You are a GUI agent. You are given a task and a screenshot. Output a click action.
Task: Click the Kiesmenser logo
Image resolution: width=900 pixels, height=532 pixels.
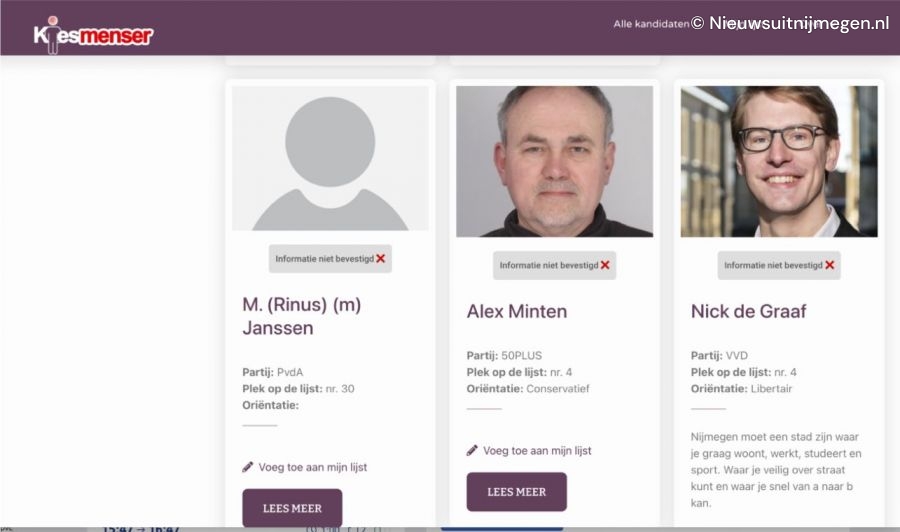click(x=93, y=34)
